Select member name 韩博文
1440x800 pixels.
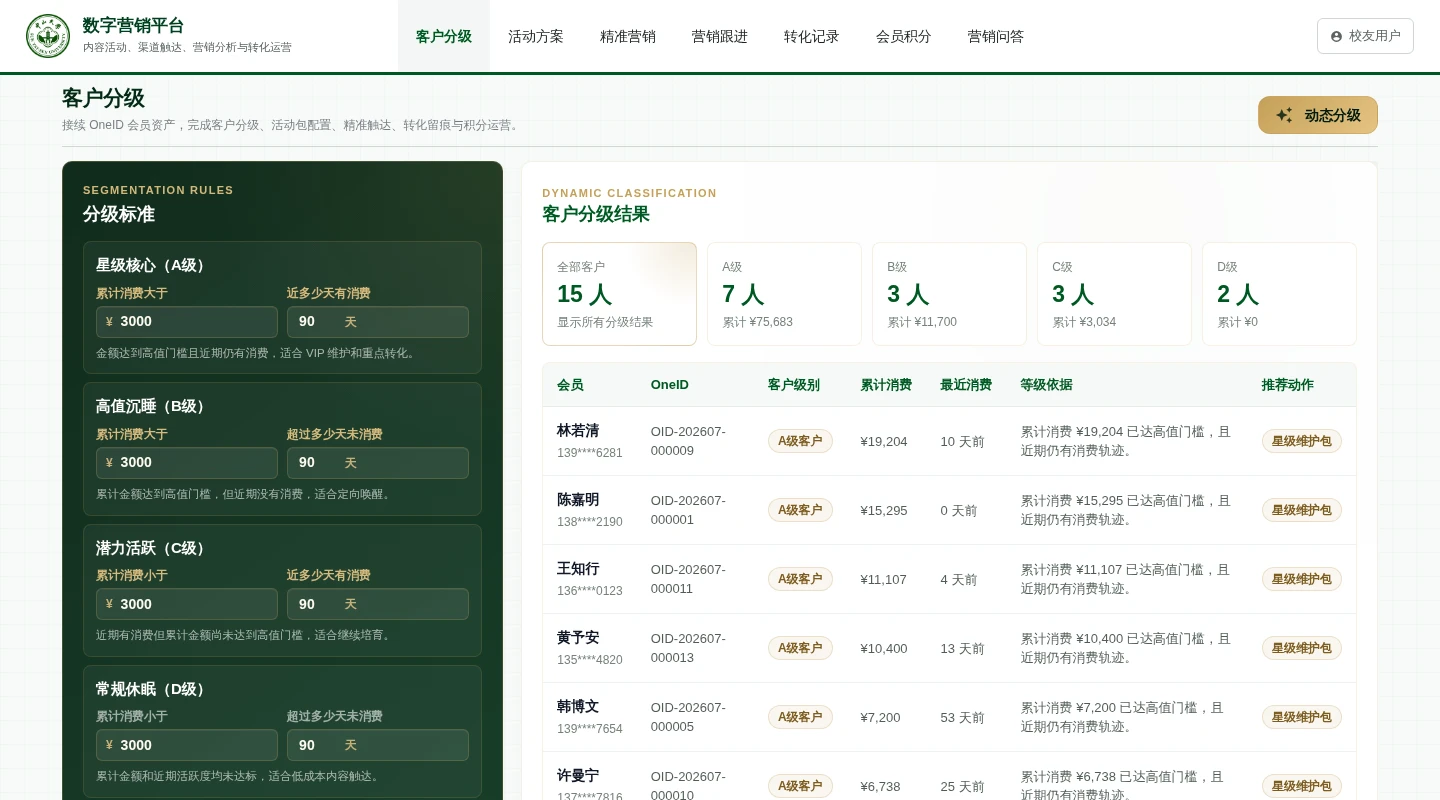coord(578,707)
